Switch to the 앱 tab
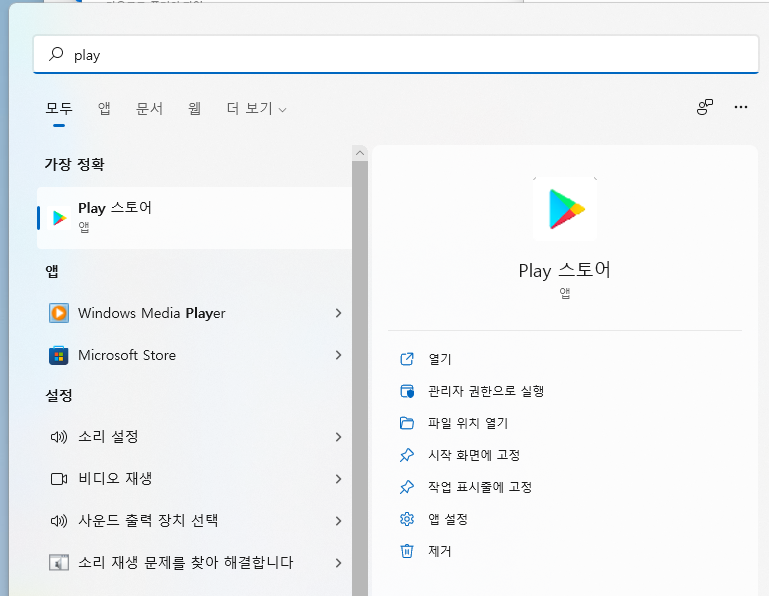Screen dimensions: 769x596 (x=104, y=108)
